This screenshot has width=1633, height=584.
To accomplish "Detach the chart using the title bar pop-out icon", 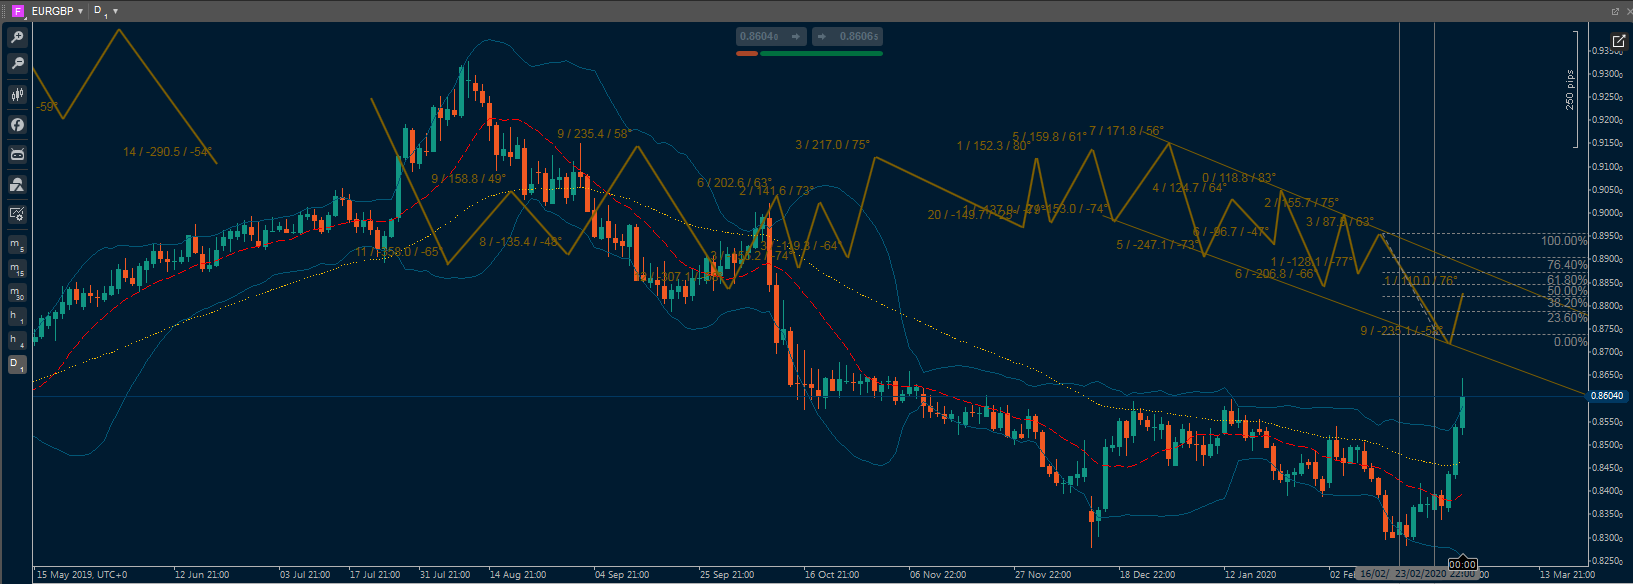I will pos(1614,11).
